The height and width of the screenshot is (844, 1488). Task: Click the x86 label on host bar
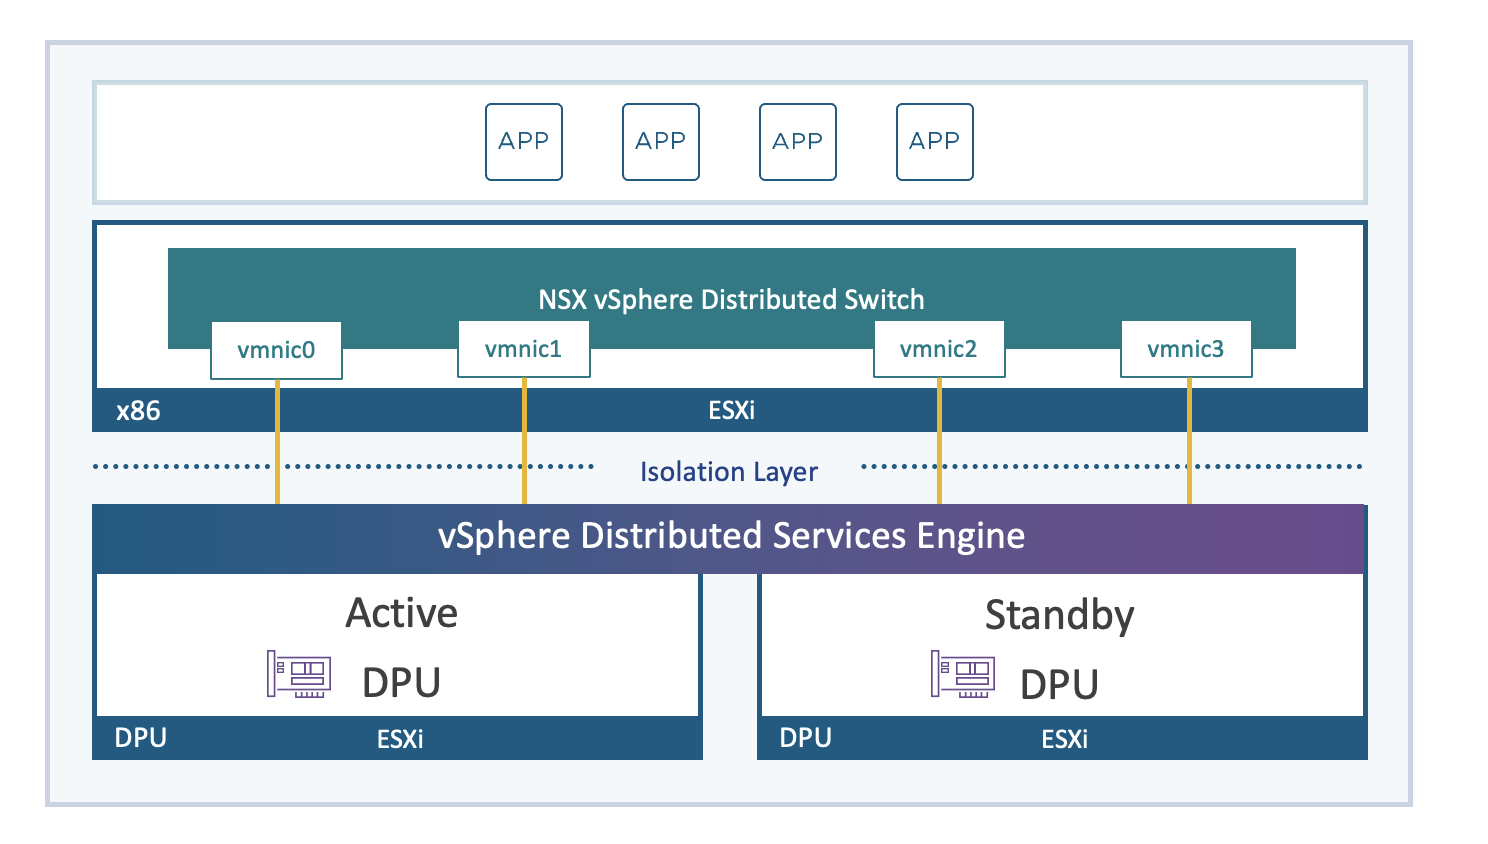[x=138, y=411]
